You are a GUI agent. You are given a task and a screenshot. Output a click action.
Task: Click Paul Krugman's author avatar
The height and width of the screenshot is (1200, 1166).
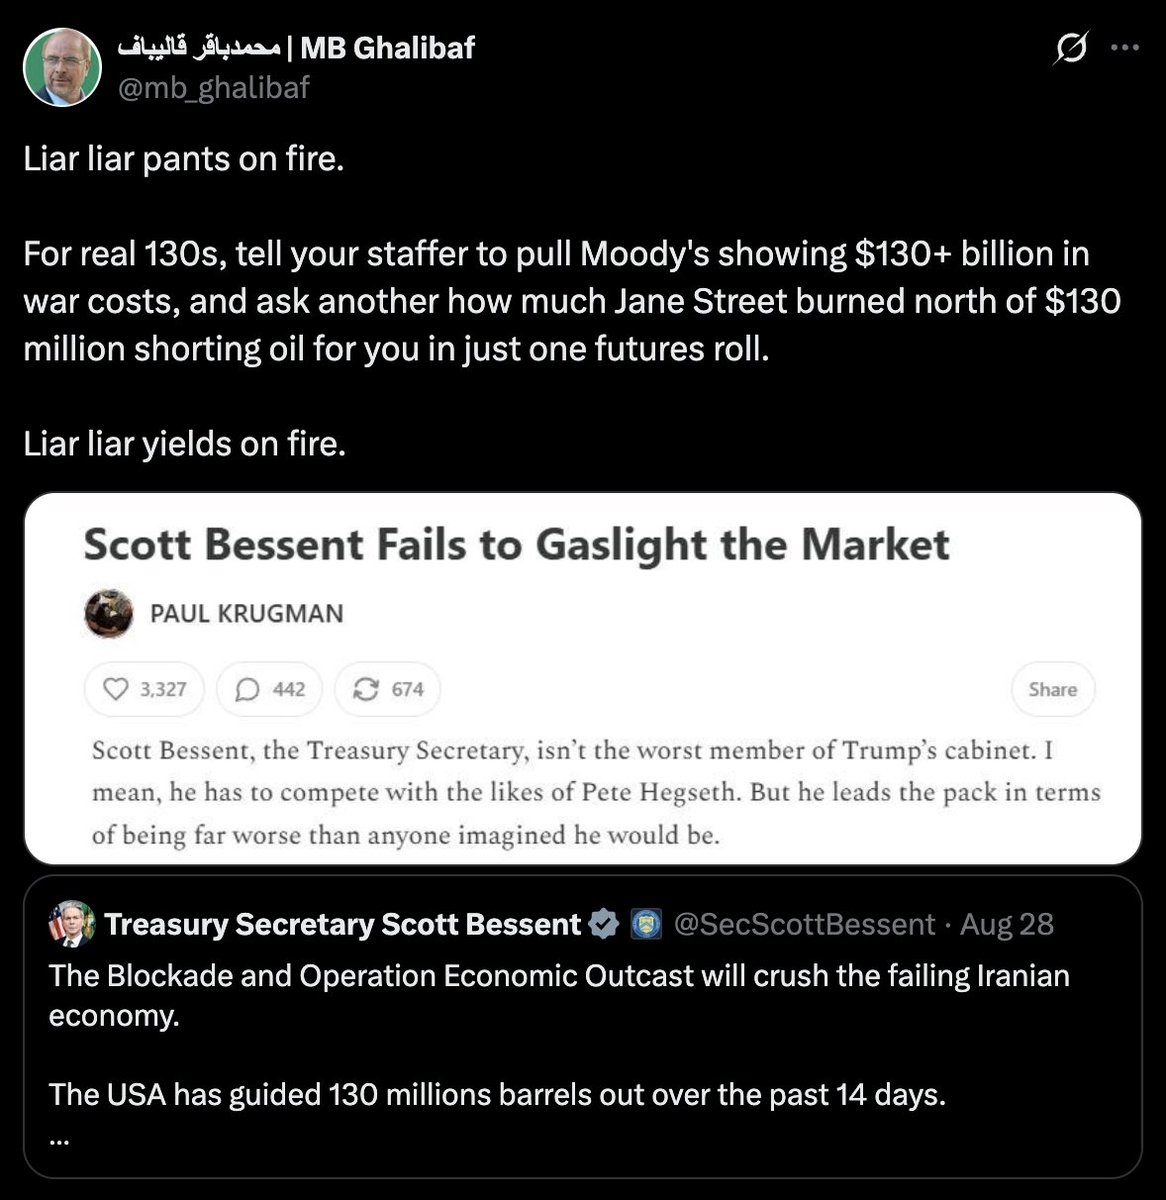109,613
